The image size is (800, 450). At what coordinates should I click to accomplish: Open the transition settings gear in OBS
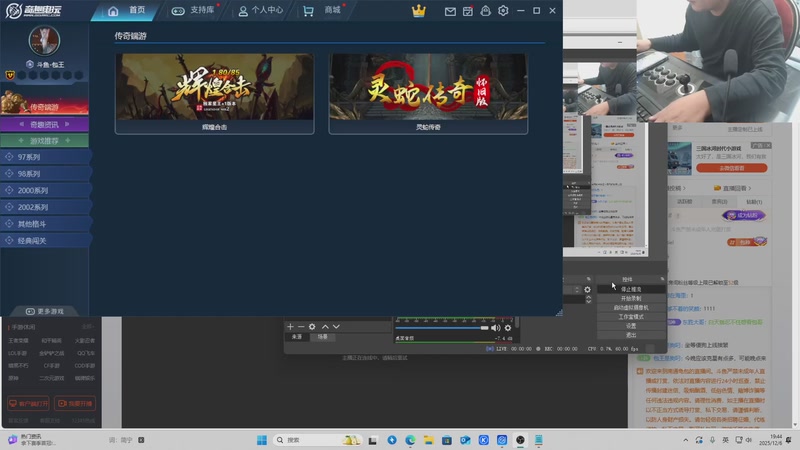coord(587,289)
